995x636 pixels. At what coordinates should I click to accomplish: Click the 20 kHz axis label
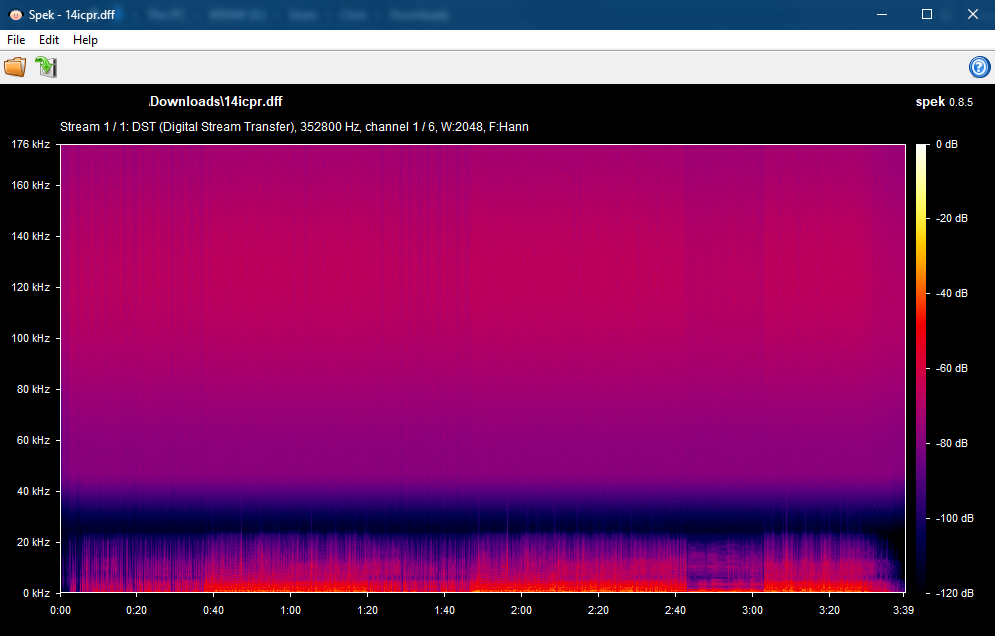click(x=33, y=542)
